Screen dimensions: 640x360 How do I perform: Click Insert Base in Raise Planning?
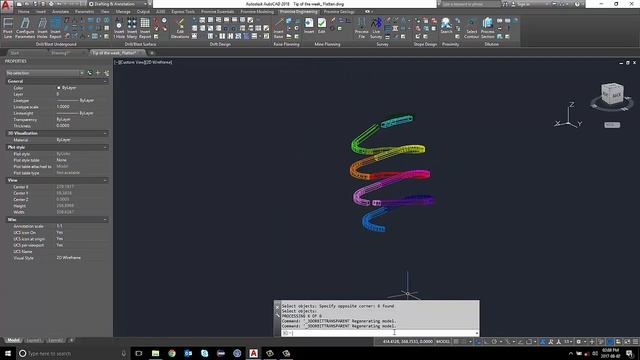point(278,28)
